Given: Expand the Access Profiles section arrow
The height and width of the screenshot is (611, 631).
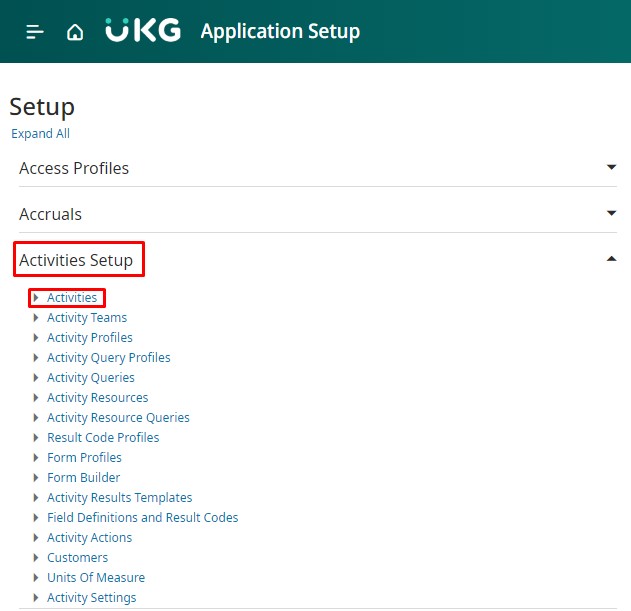Looking at the screenshot, I should [611, 168].
